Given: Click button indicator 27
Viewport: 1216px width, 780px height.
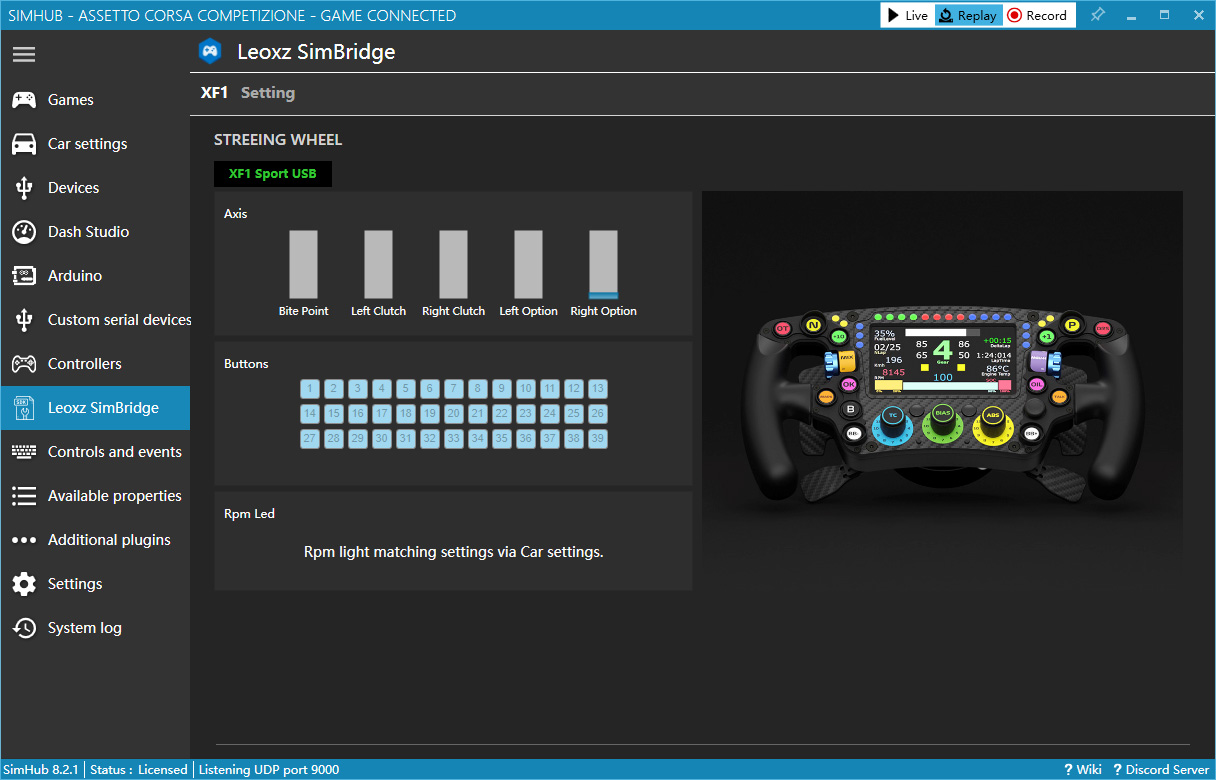Looking at the screenshot, I should click(310, 438).
